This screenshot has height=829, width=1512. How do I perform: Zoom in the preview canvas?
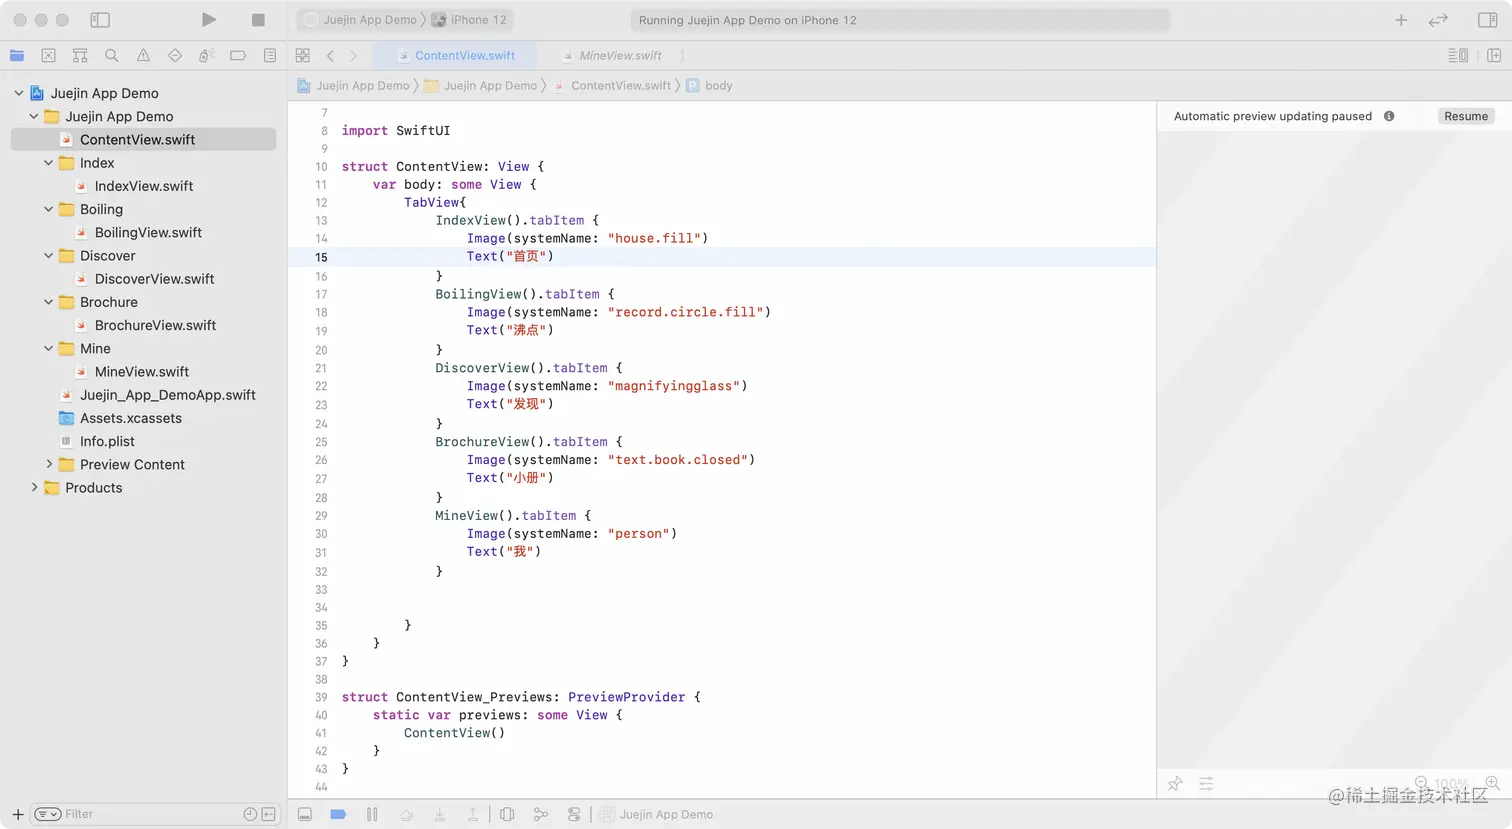[1491, 782]
